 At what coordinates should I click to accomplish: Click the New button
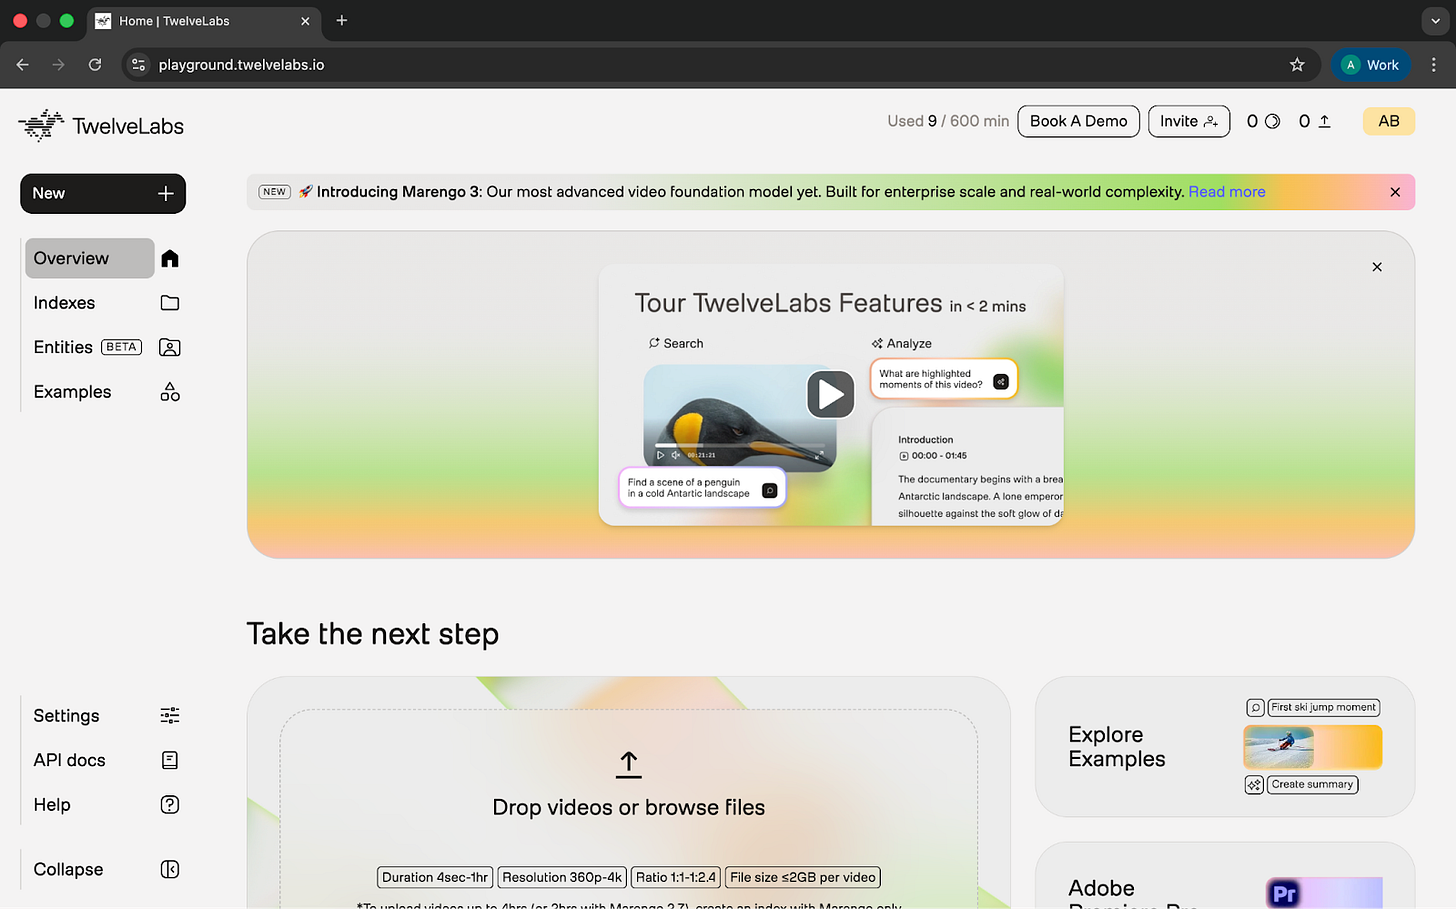coord(103,194)
